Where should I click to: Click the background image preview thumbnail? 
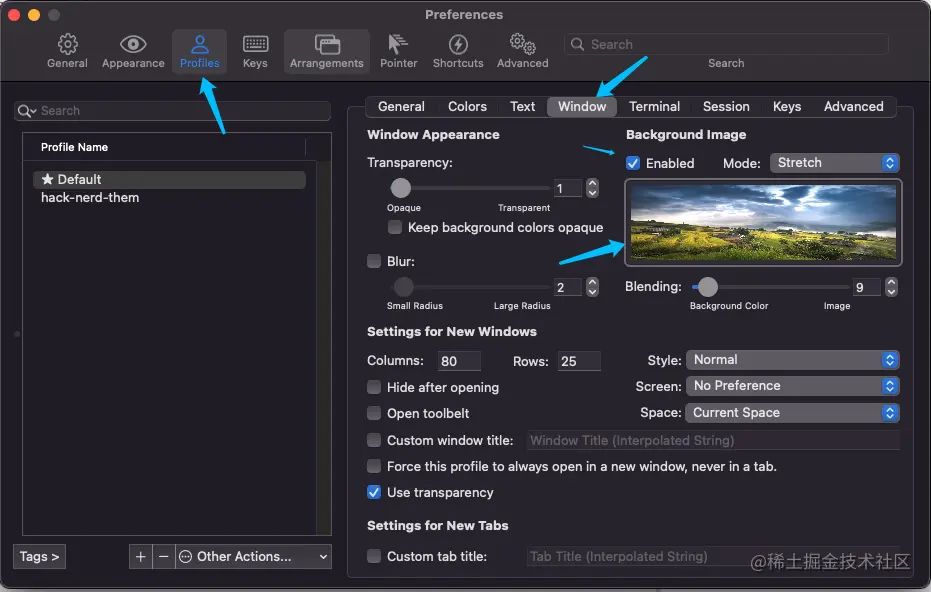763,222
